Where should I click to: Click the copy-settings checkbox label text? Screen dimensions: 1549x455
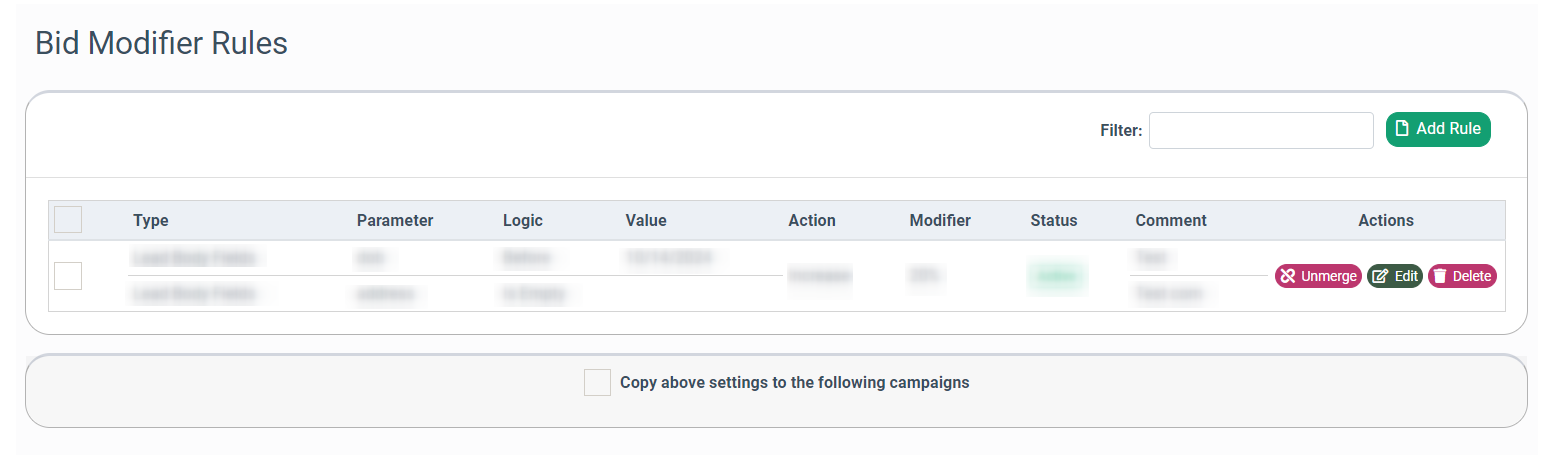point(795,382)
